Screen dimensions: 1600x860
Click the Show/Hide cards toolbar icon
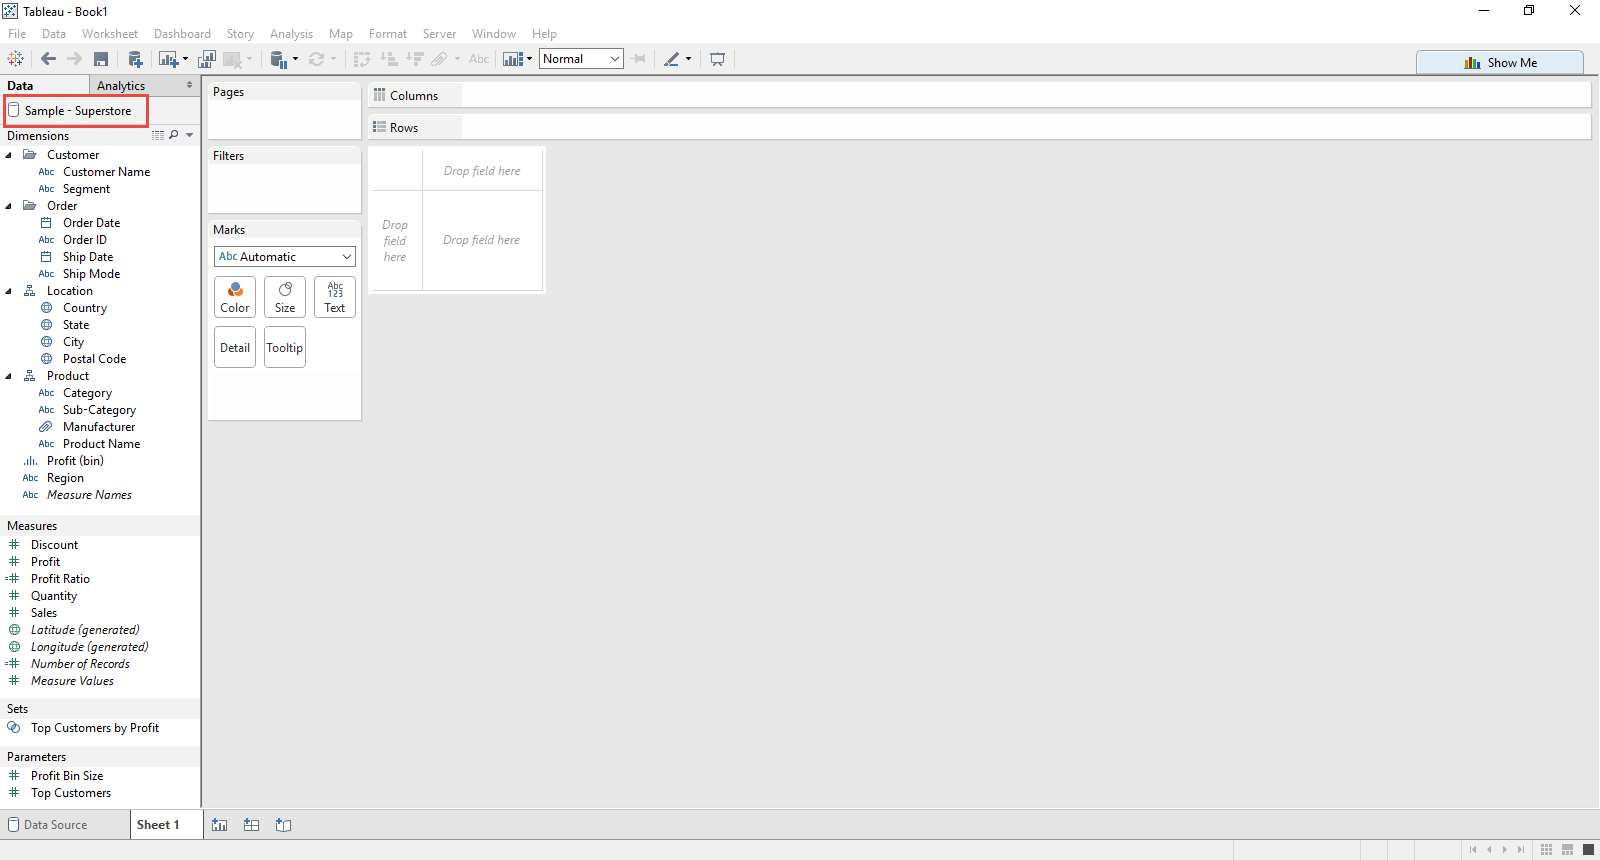pos(513,59)
